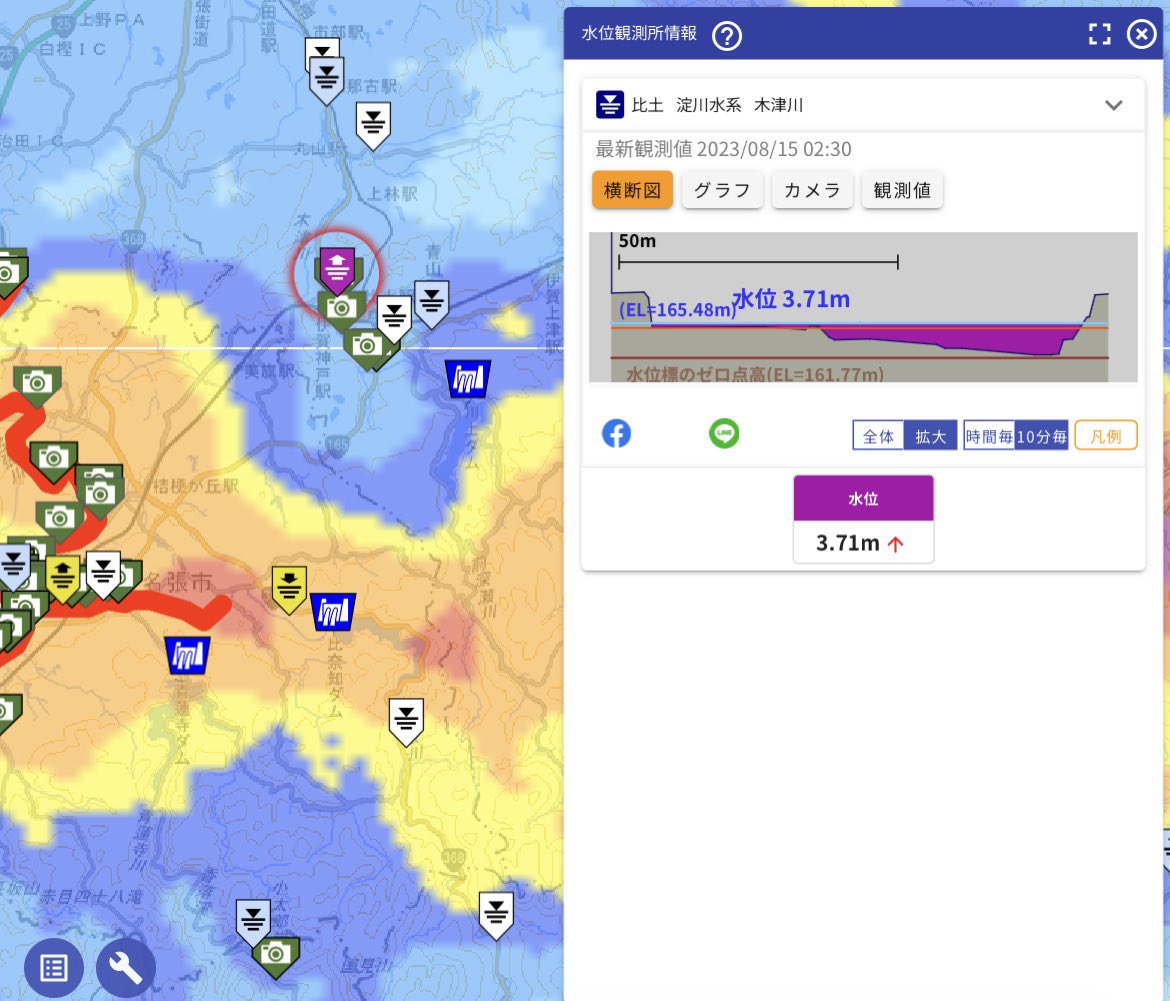The width and height of the screenshot is (1170, 1001).
Task: Select water gauge marker near 那古駅
Action: pyautogui.click(x=327, y=81)
